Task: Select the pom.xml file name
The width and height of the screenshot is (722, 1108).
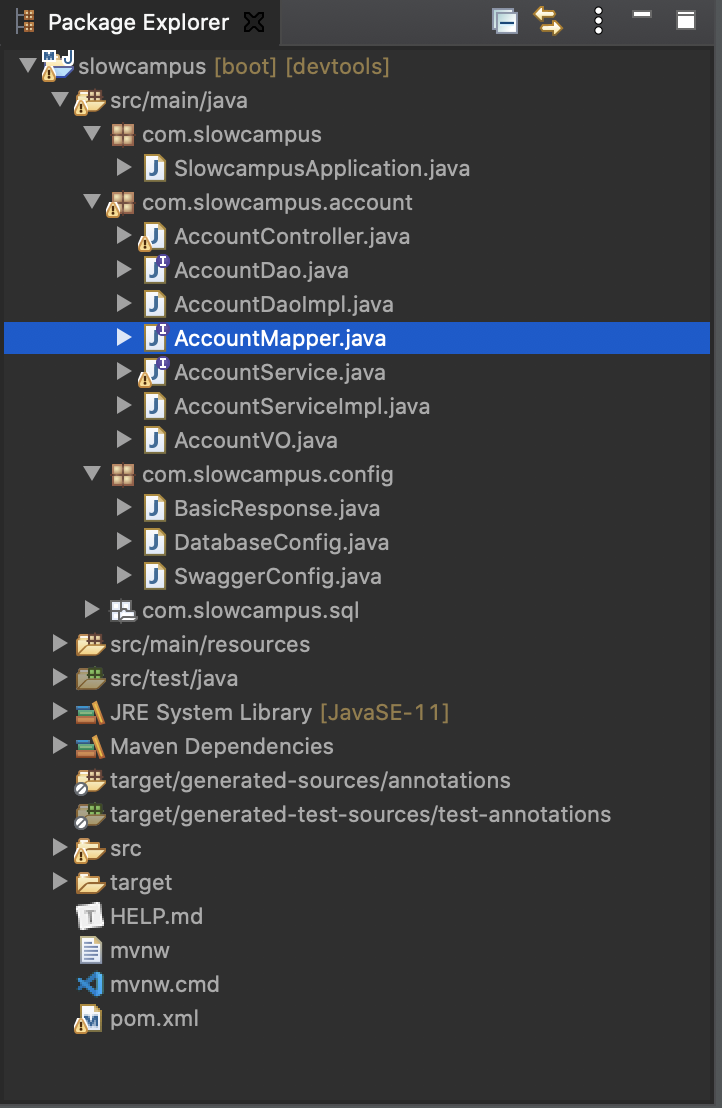Action: coord(154,1019)
